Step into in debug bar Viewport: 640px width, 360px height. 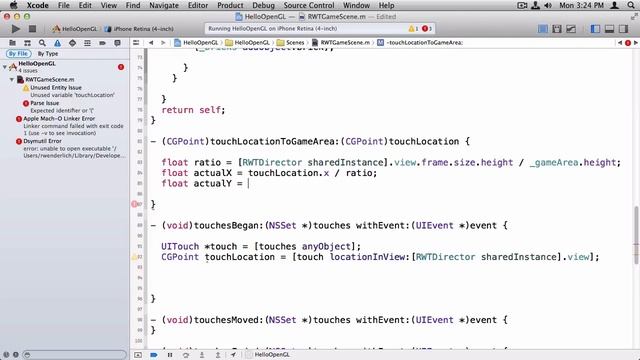click(202, 355)
